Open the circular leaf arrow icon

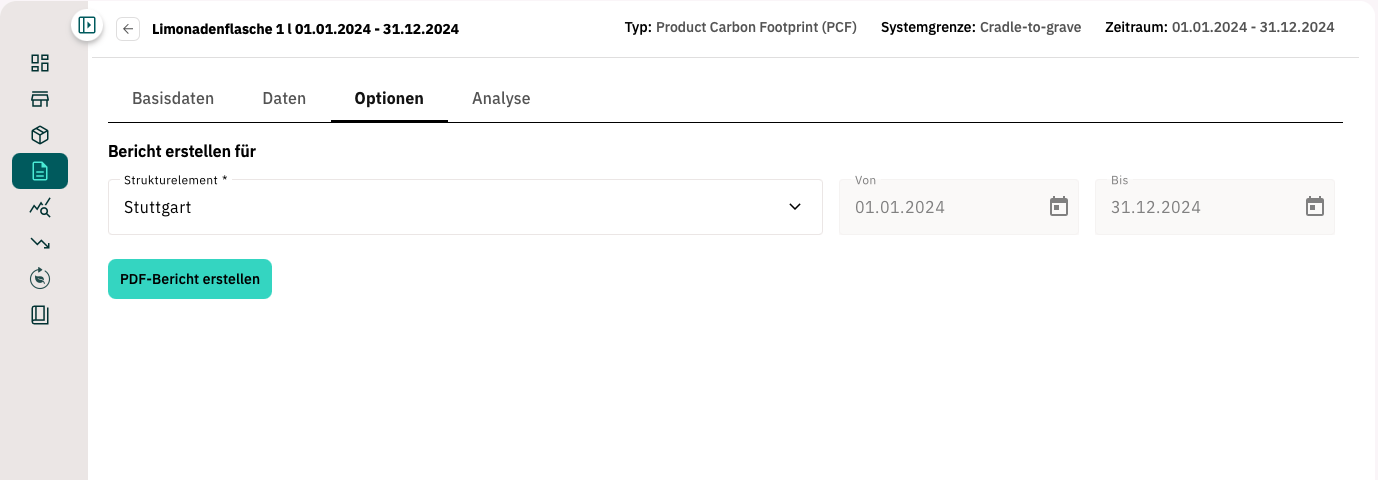tap(40, 278)
